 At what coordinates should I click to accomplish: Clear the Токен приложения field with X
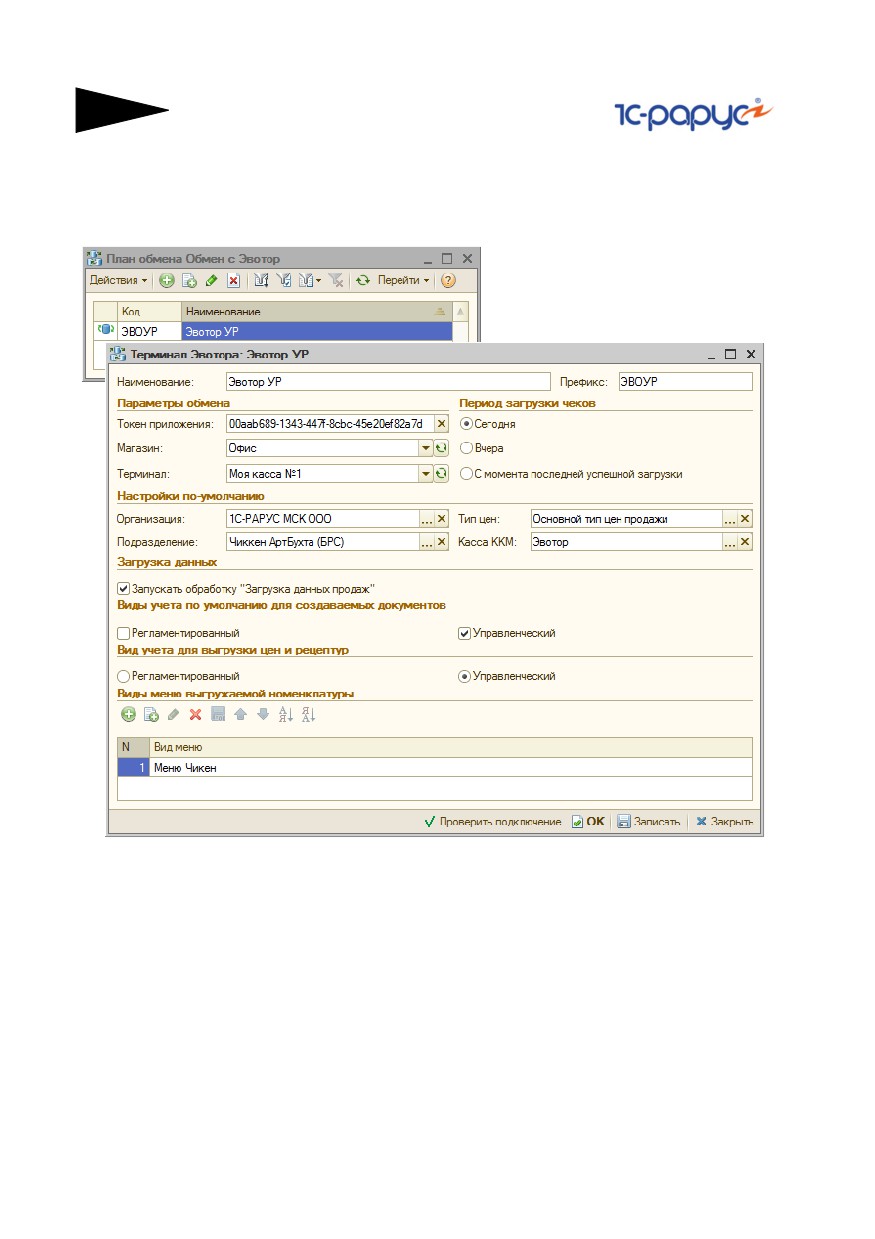click(x=441, y=424)
